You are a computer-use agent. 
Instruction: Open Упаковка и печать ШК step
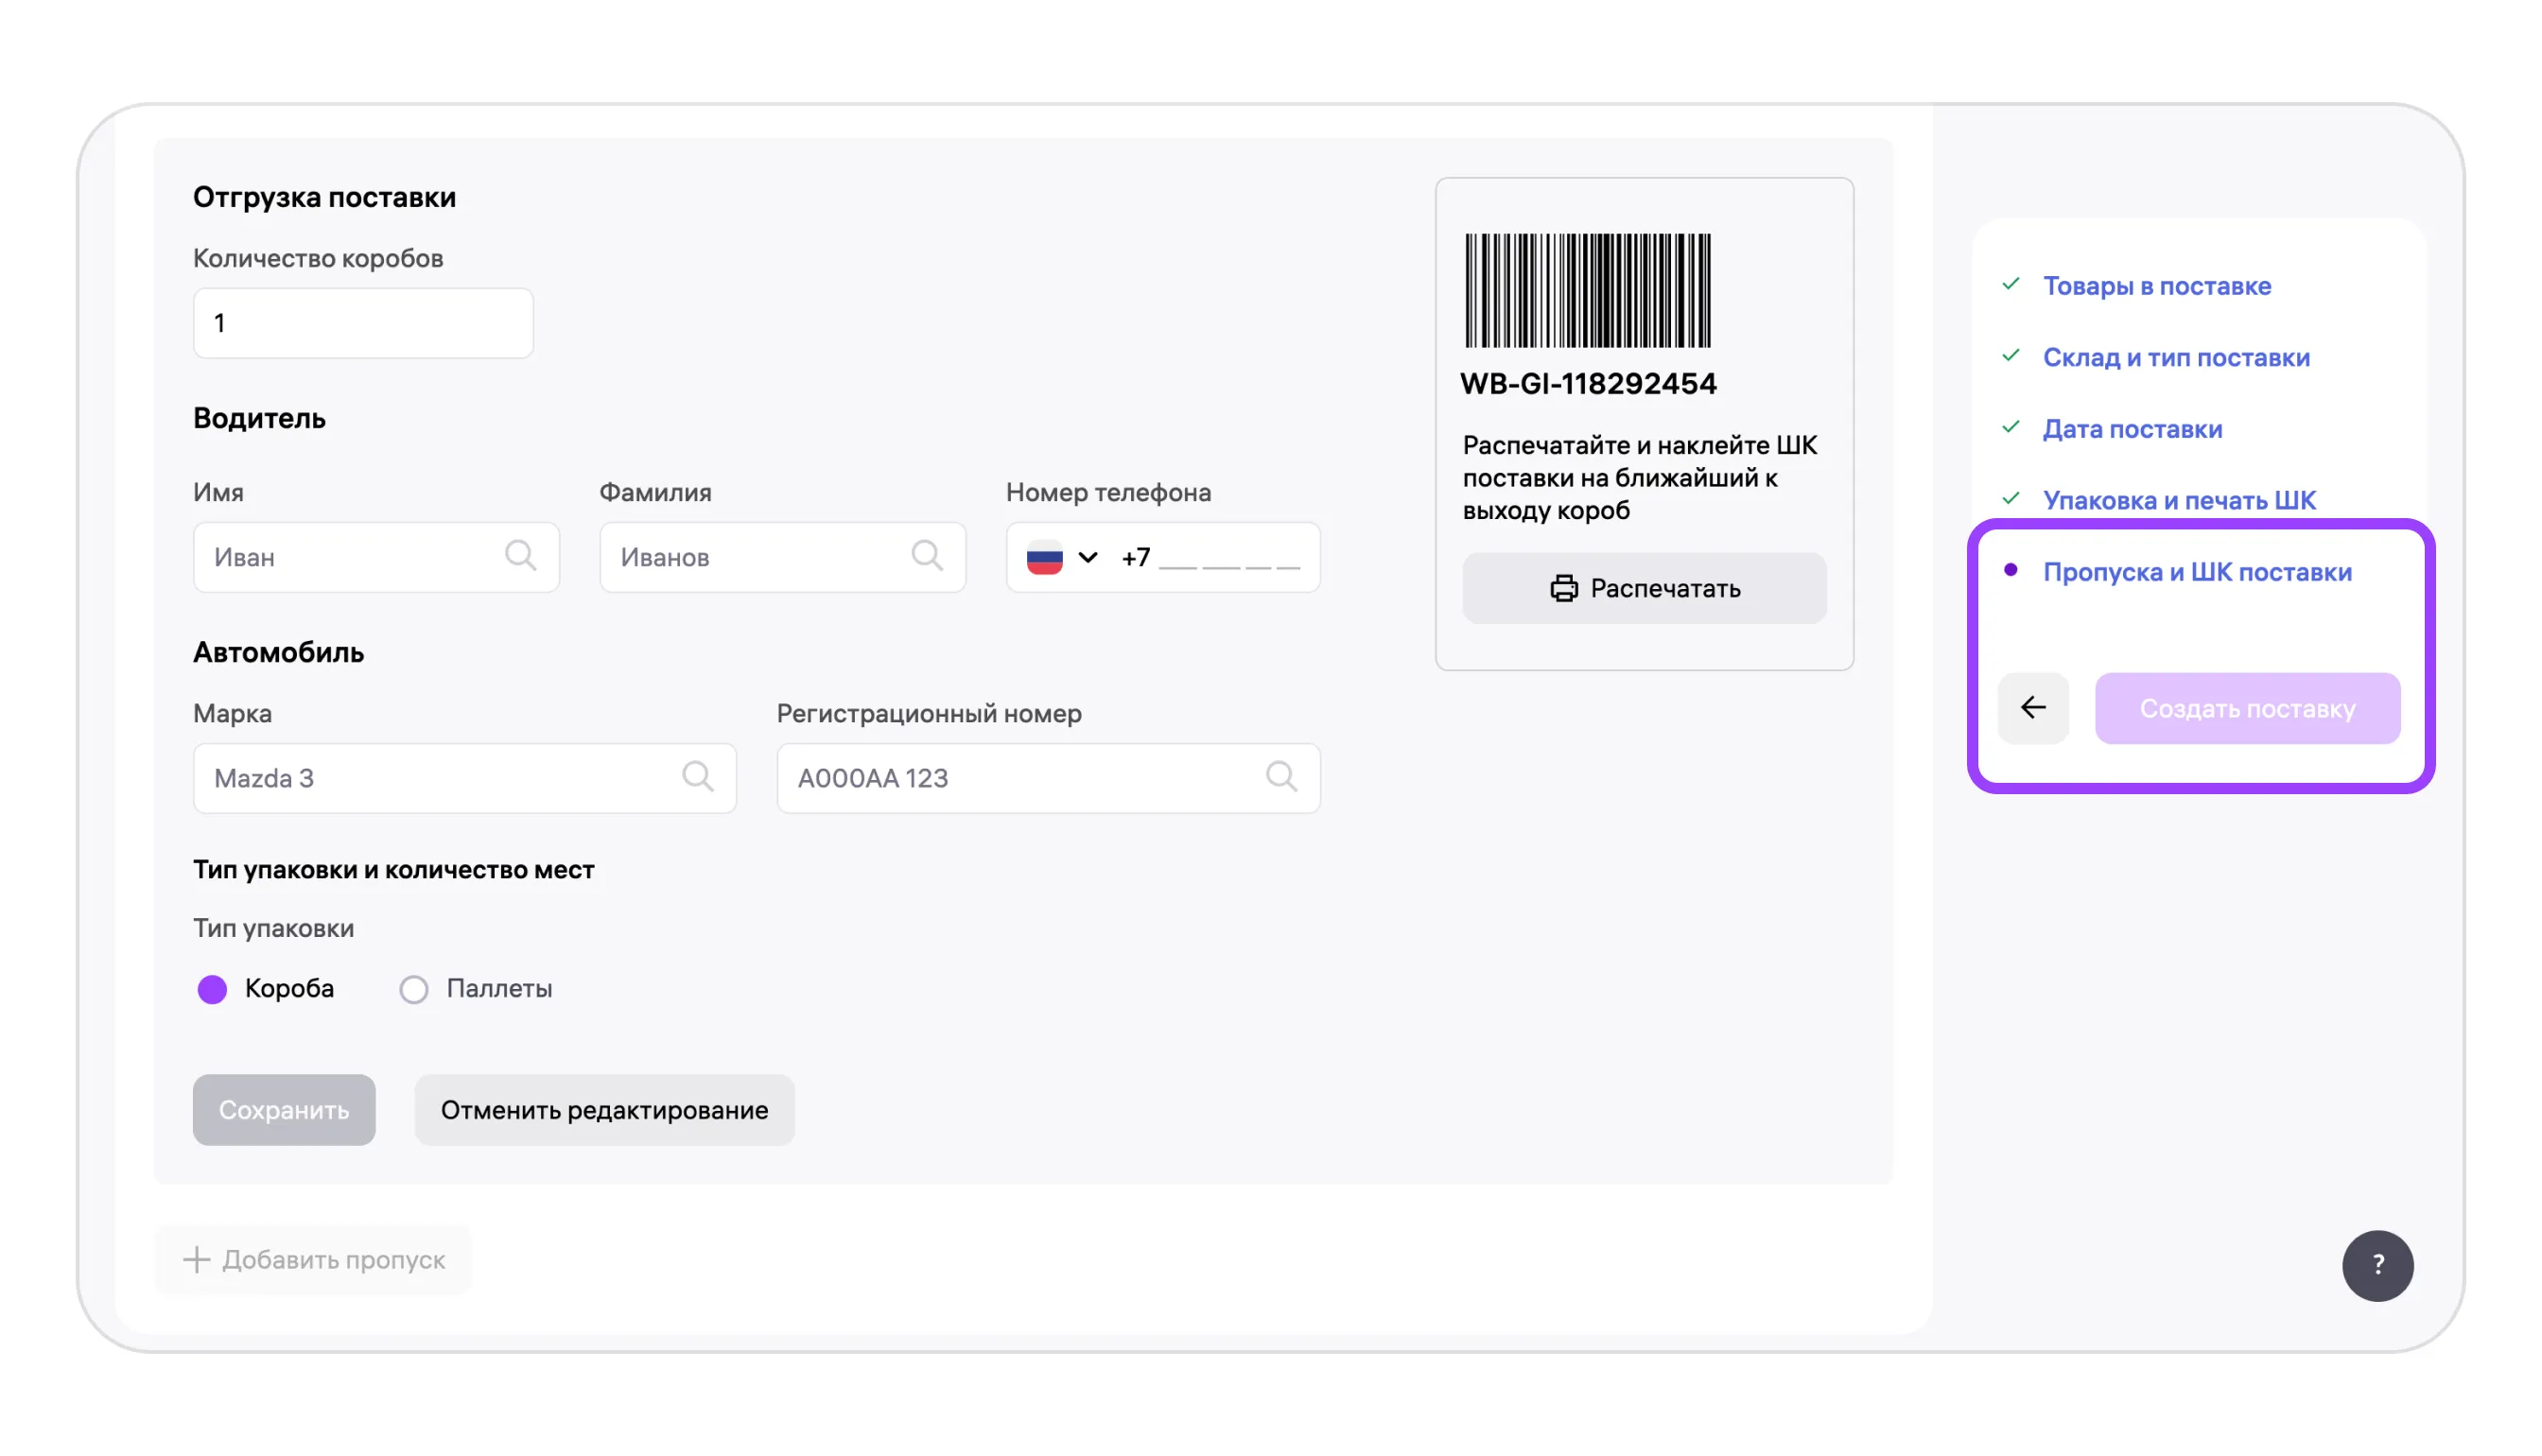2178,500
